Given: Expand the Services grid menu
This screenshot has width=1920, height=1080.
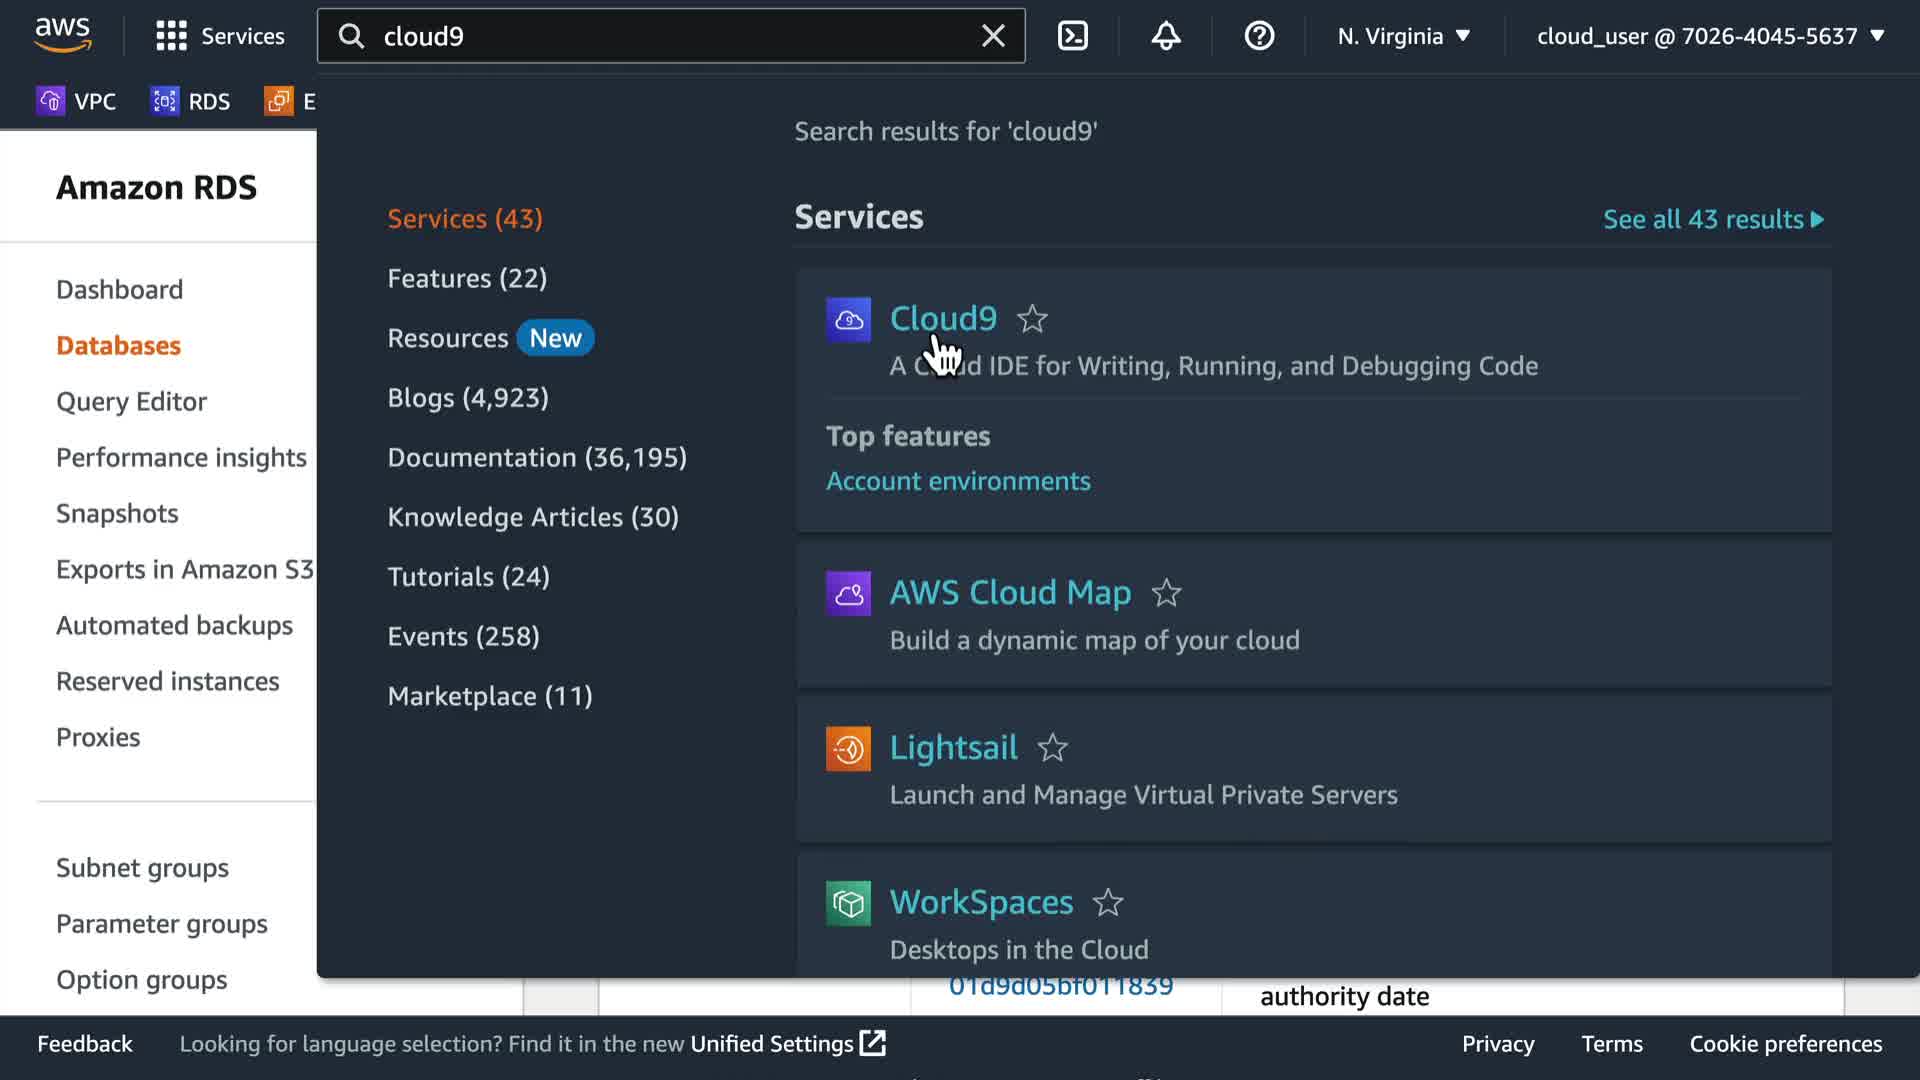Looking at the screenshot, I should click(220, 36).
